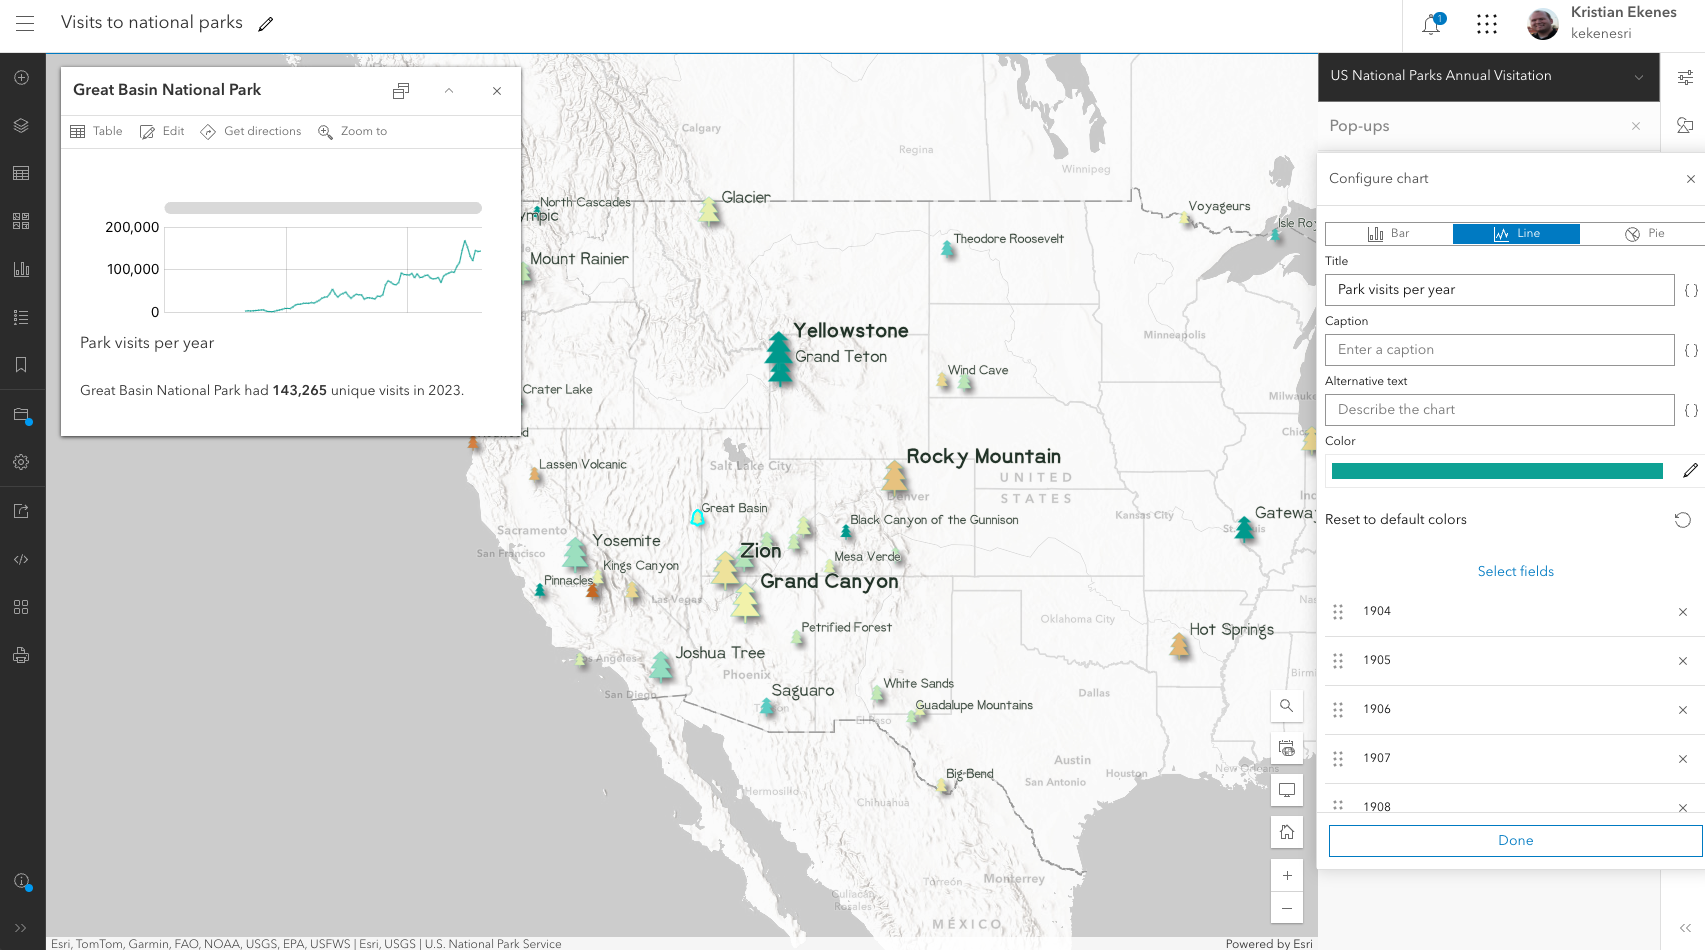Open the Tables panel in the sidebar
The height and width of the screenshot is (950, 1705).
pyautogui.click(x=21, y=173)
